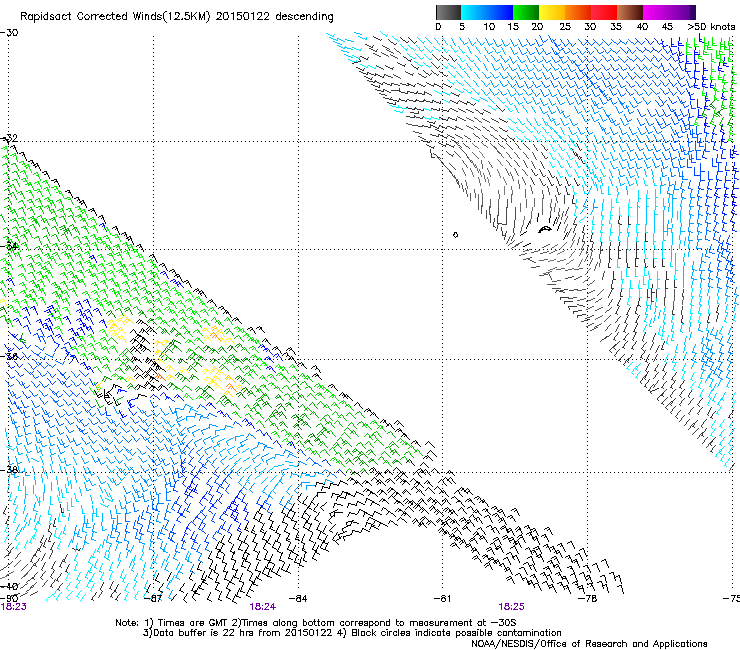Screen dimensions: 740x650
Task: Click the cyan 5-10 knots legend swatch
Action: tap(474, 12)
